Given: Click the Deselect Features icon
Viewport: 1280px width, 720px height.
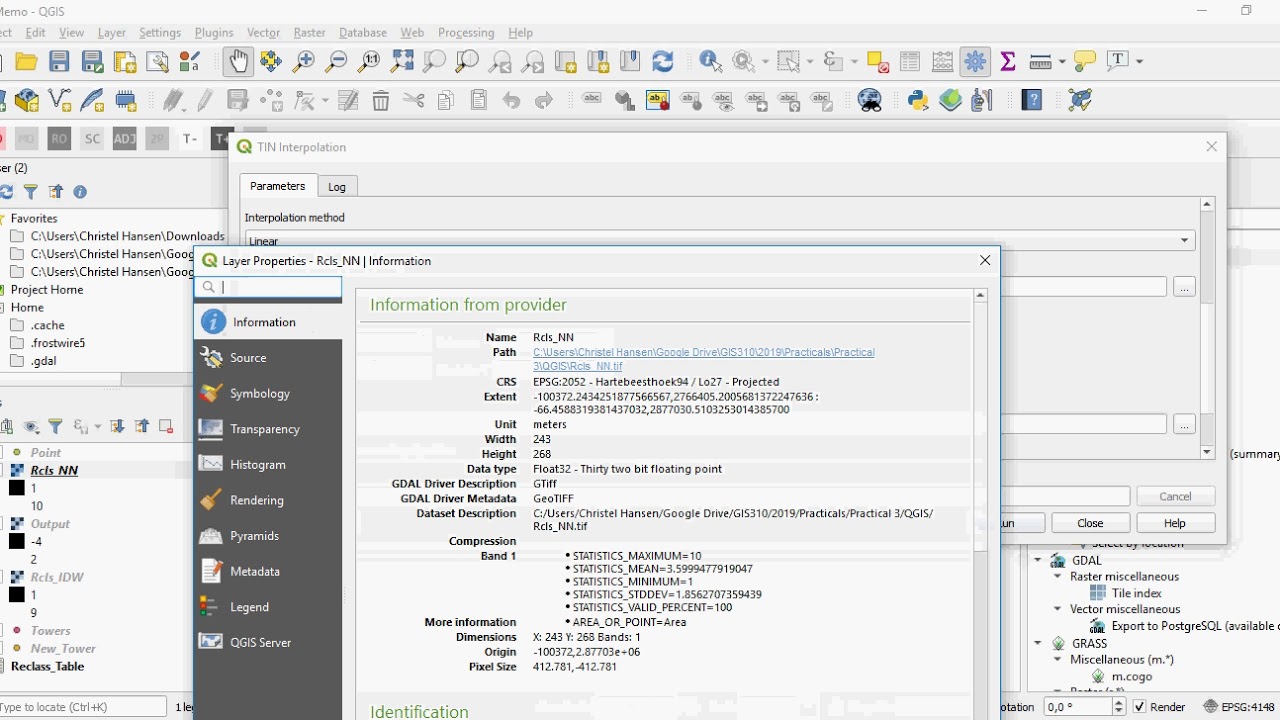Looking at the screenshot, I should 878,61.
